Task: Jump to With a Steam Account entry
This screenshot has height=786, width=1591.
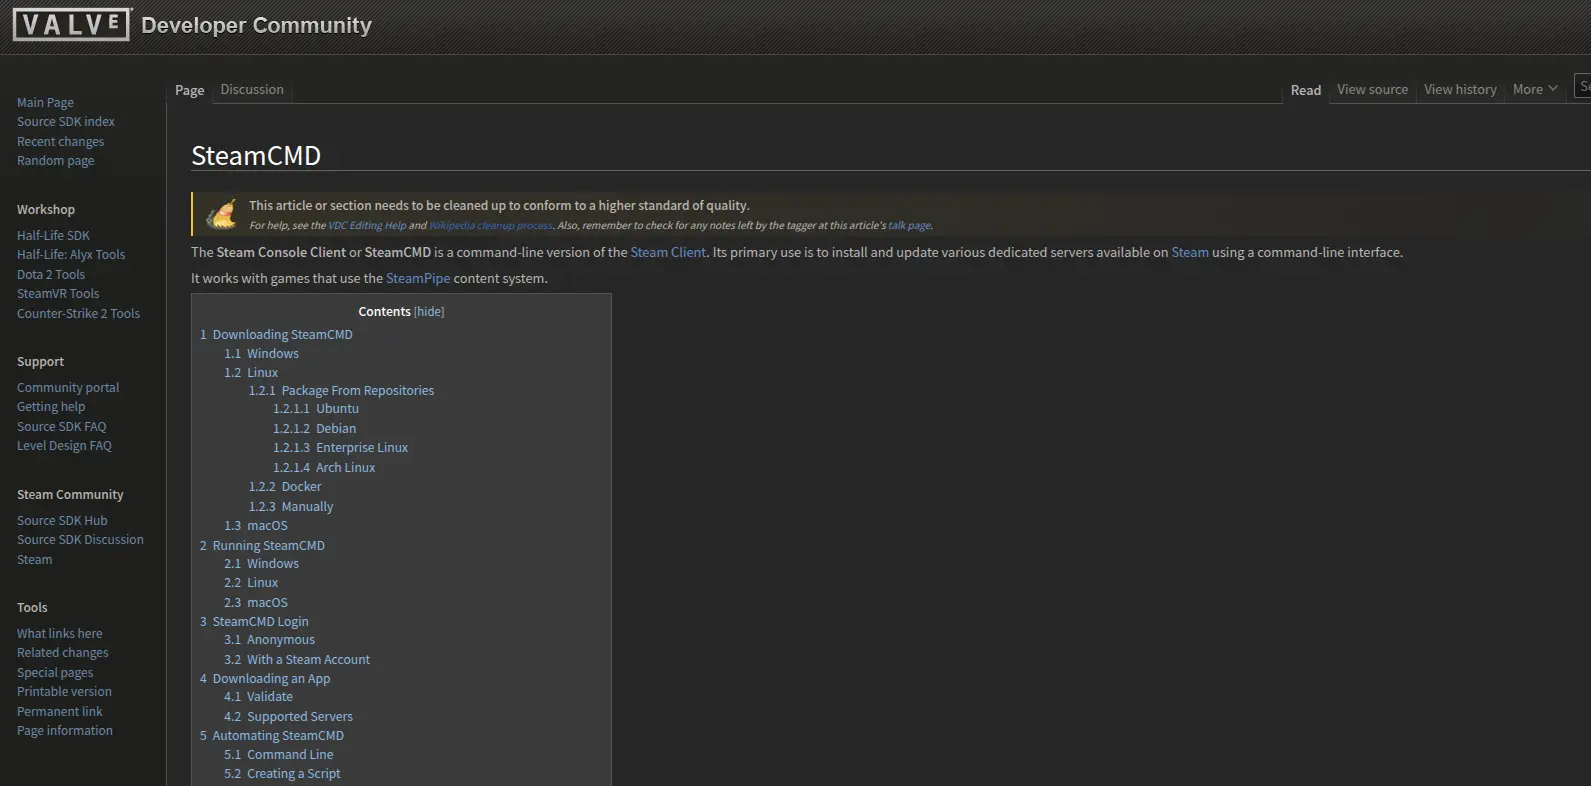Action: 297,659
